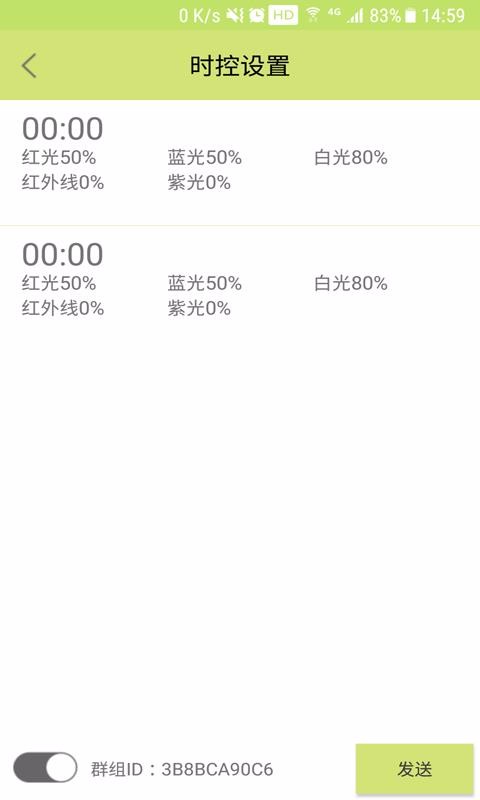Send the timer settings with 发送 button
Viewport: 480px width, 800px height.
[414, 769]
